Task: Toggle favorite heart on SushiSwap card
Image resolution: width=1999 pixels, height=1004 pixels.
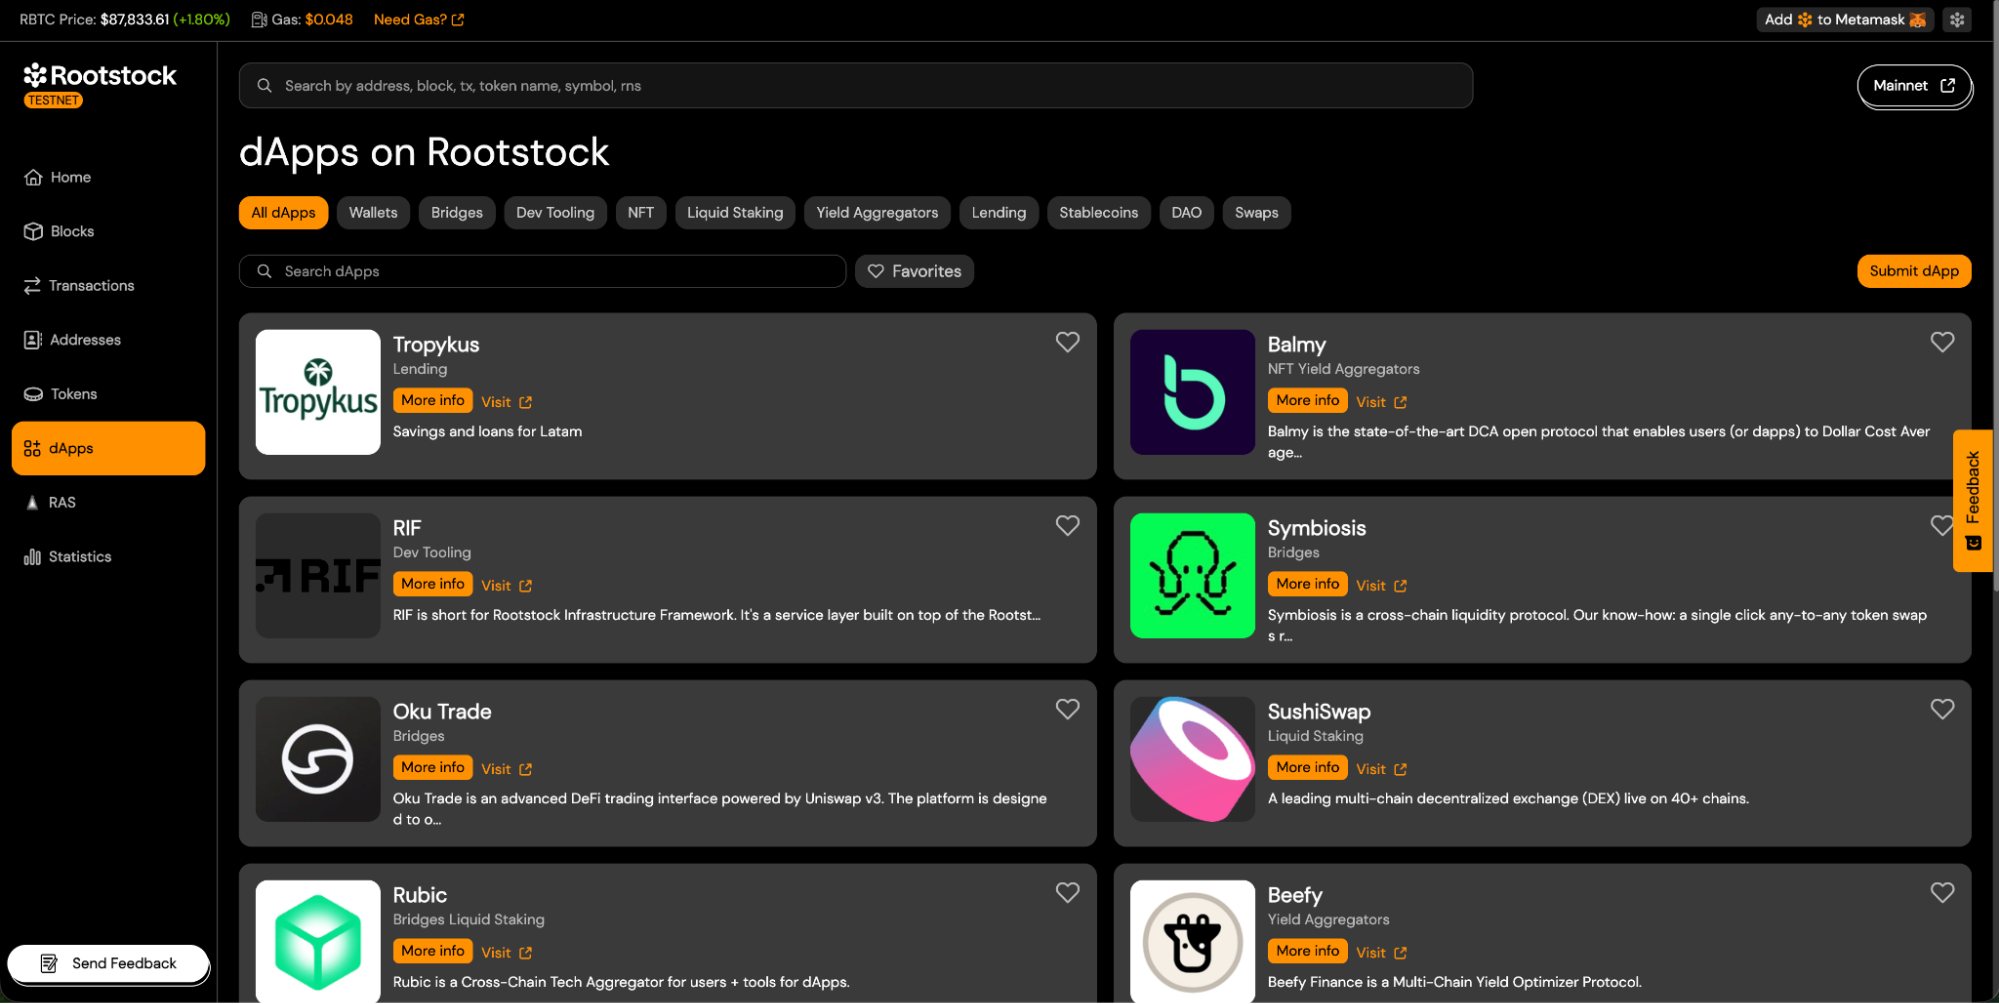Action: pyautogui.click(x=1941, y=709)
